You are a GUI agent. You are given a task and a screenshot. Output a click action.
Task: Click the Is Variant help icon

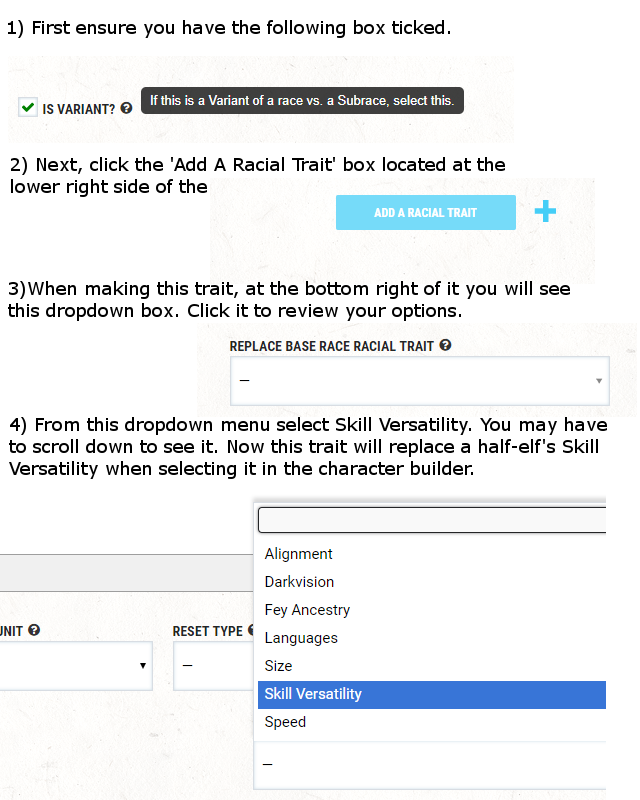pyautogui.click(x=127, y=108)
